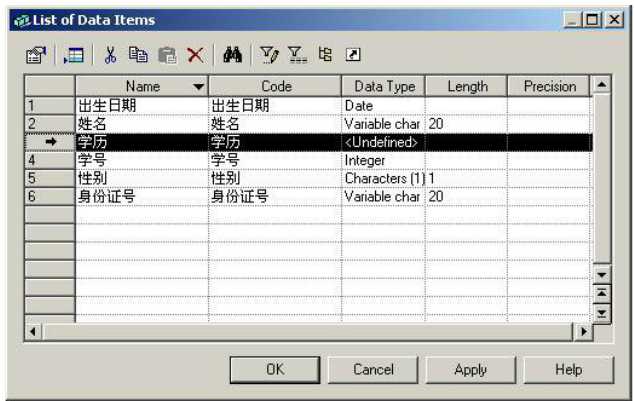Click the Characters (1) data type cell
This screenshot has height=401, width=634.
point(383,178)
